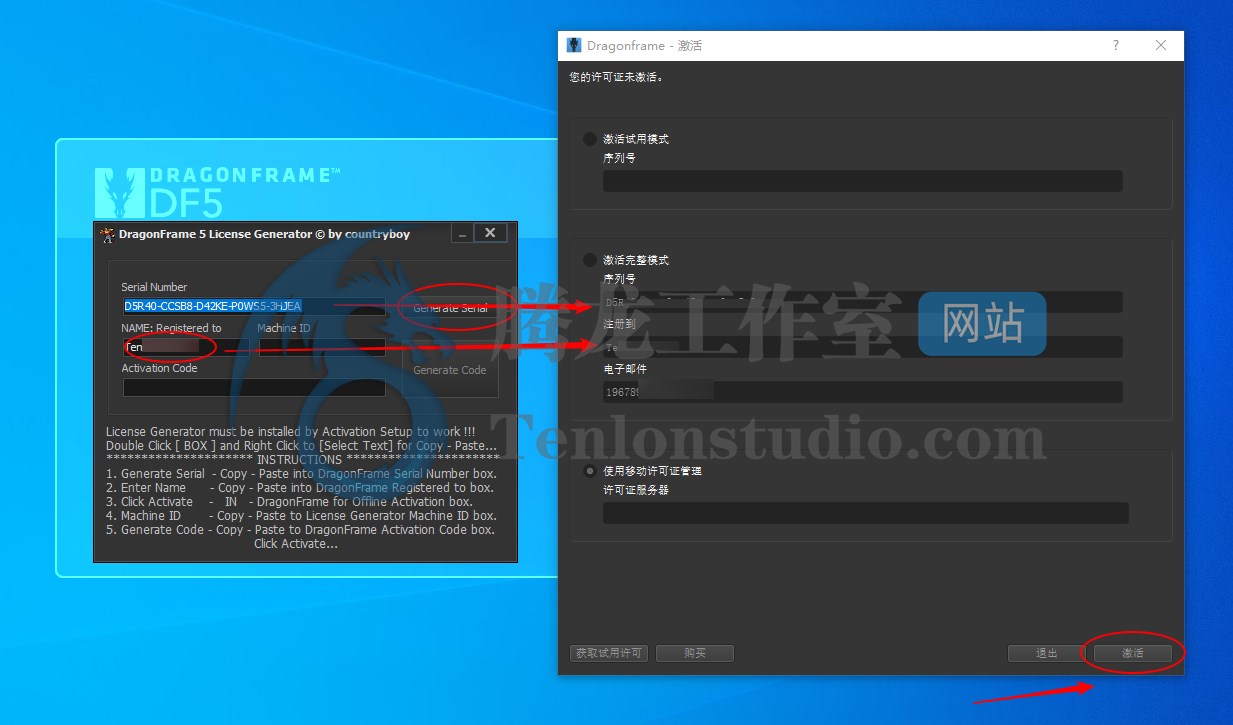Click the 激活 button to activate
The height and width of the screenshot is (725, 1233).
(x=1132, y=653)
